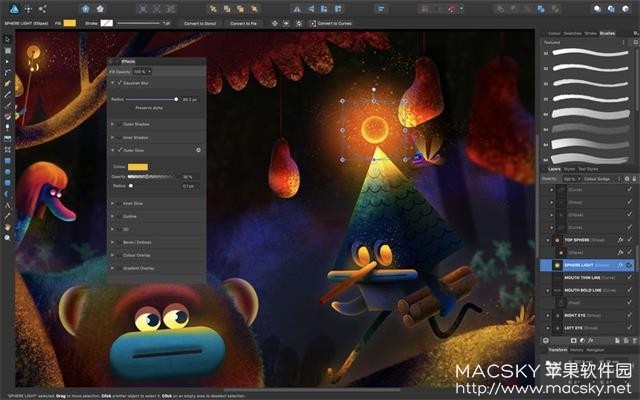Viewport: 640px width, 400px height.
Task: Hide the RIGHT EYE layer
Action: click(629, 315)
